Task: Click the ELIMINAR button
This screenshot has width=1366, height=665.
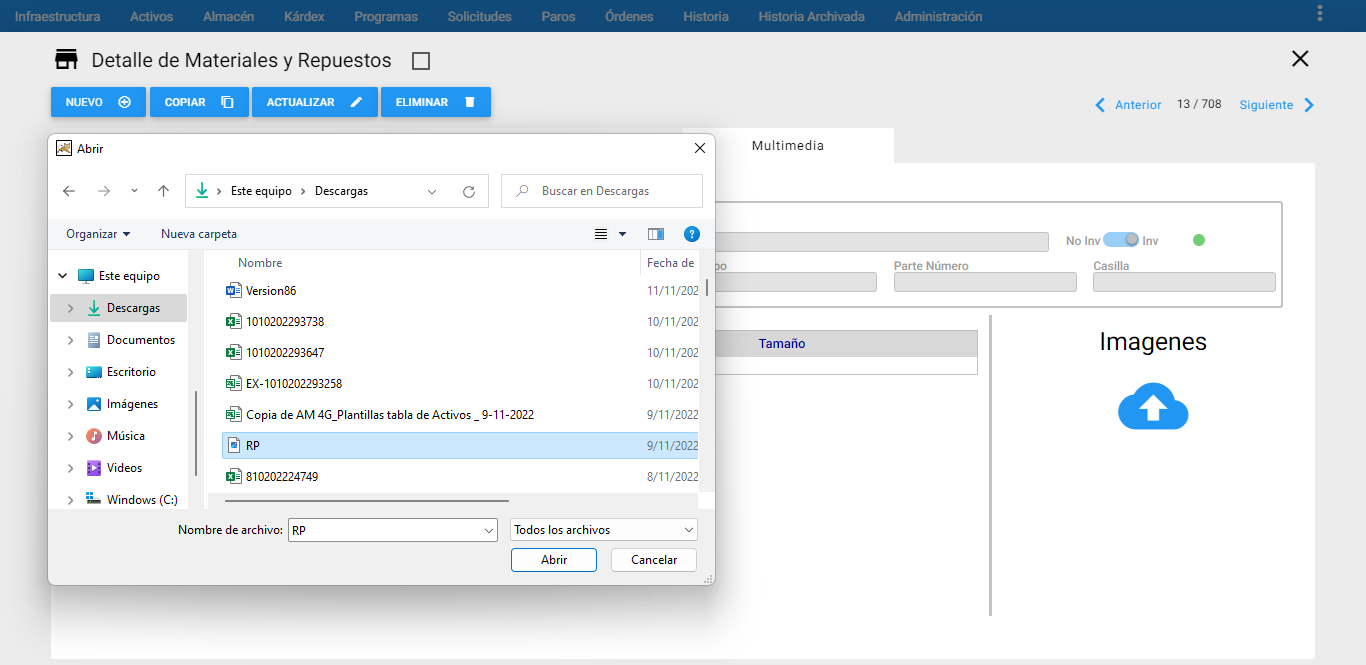Action: pos(436,102)
